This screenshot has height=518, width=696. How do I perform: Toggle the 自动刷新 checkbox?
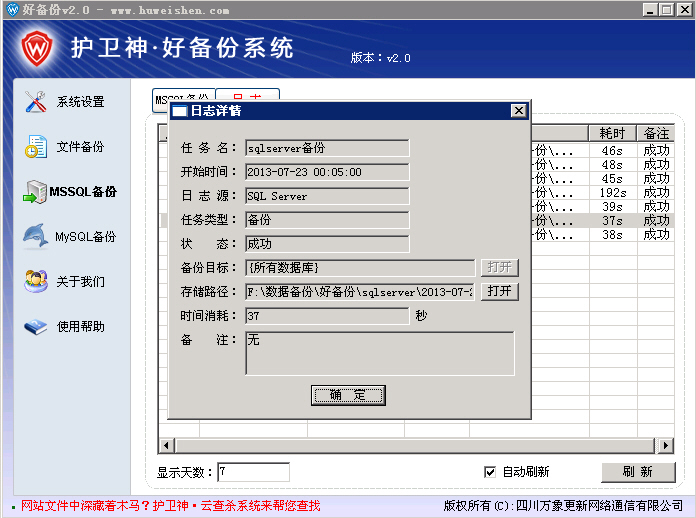(490, 472)
